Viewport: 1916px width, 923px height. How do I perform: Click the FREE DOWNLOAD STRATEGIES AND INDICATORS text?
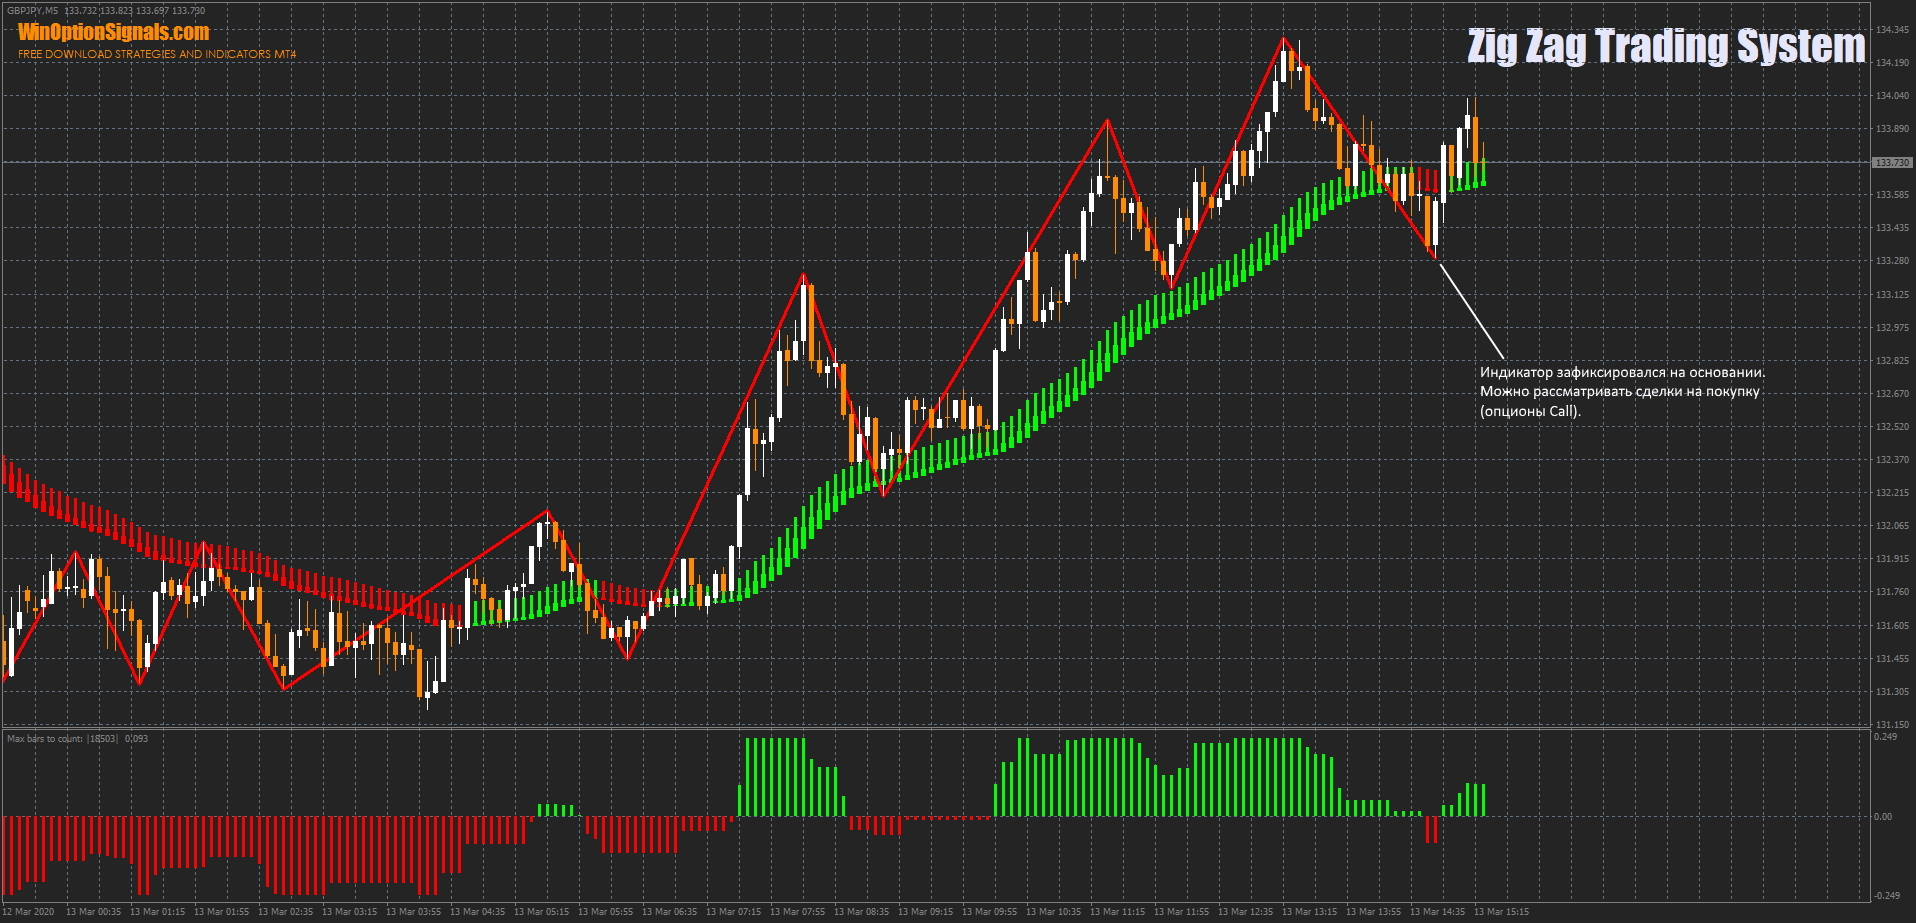point(157,54)
